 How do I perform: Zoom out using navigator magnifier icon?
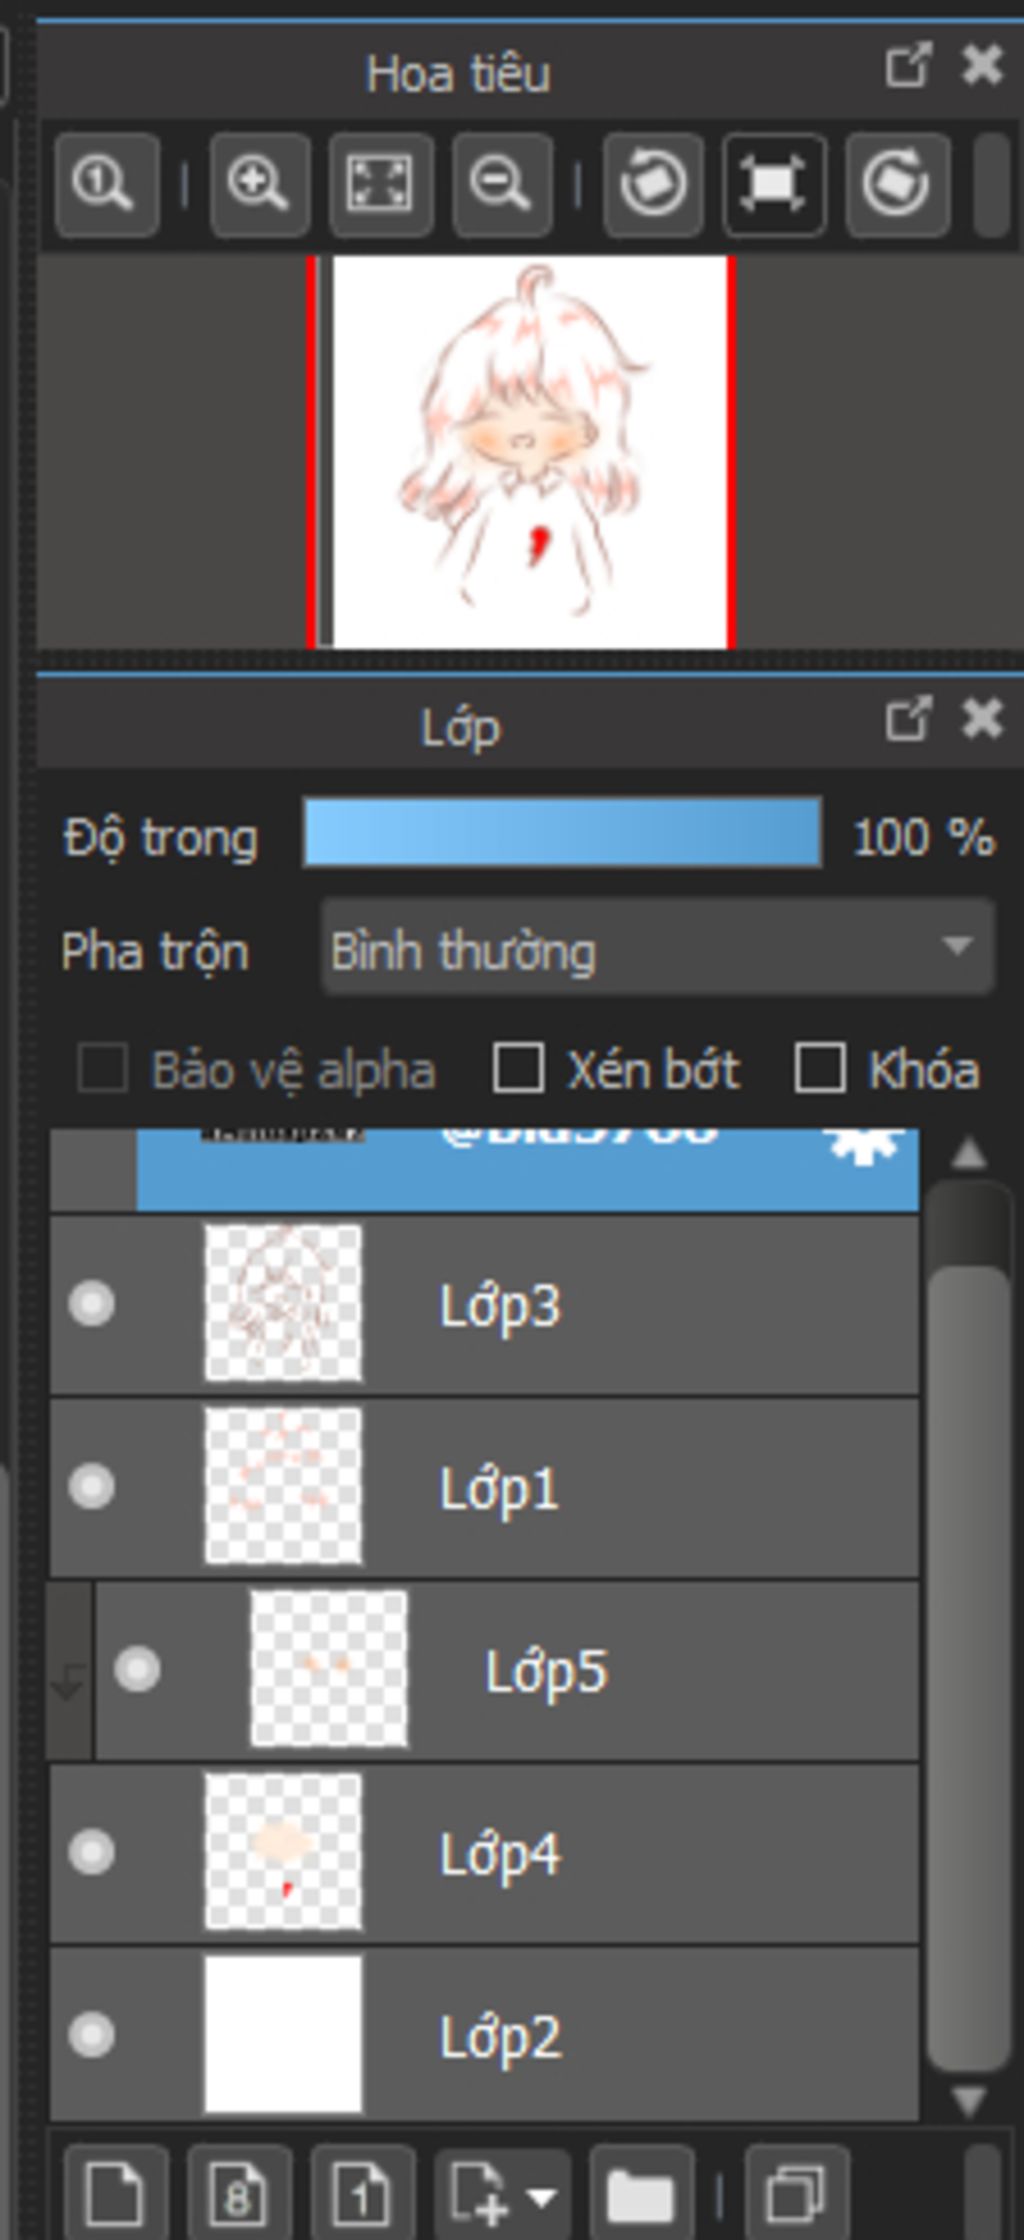(x=501, y=185)
